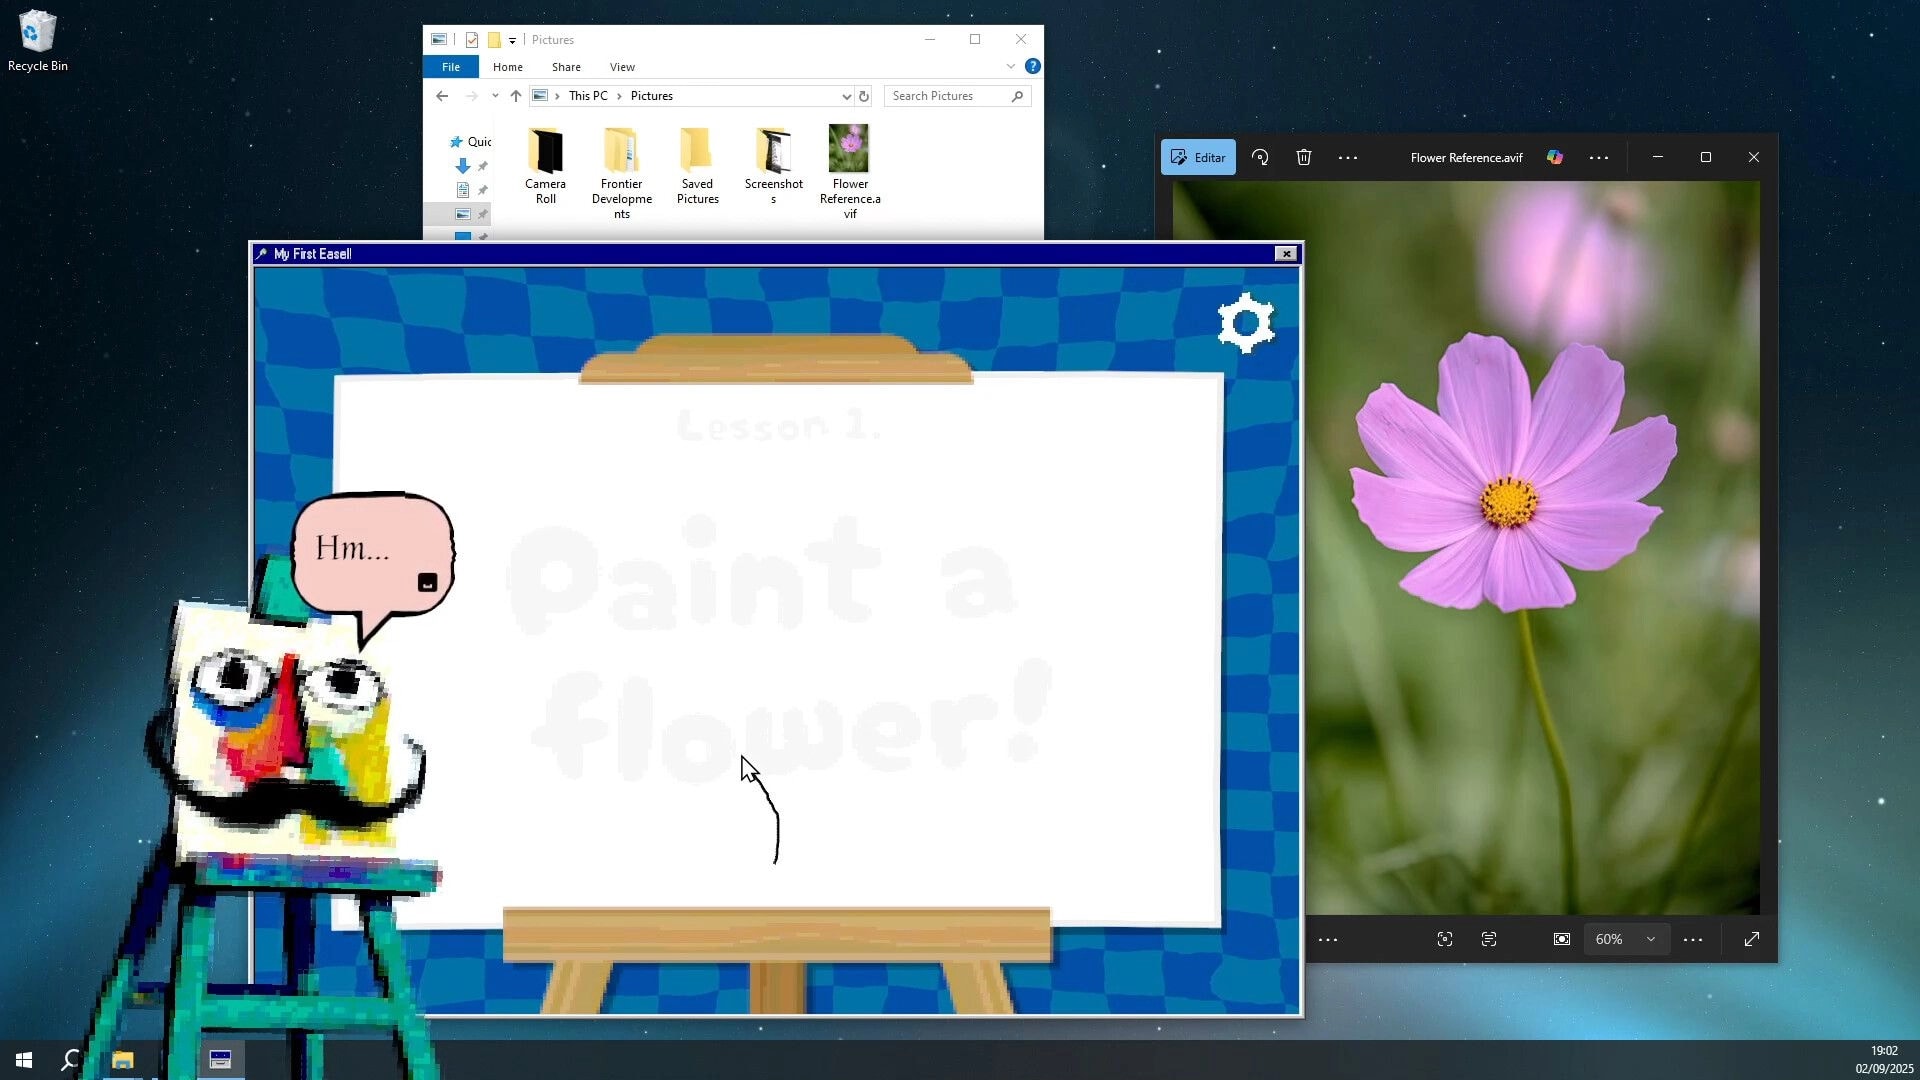Click the rotate icon in the photo viewer
Viewport: 1920px width, 1080px height.
click(1260, 157)
